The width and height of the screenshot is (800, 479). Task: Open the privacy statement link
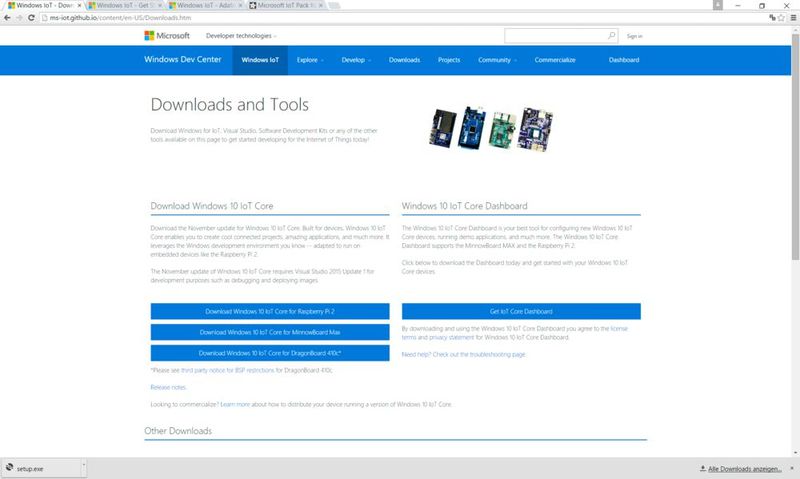tap(452, 337)
